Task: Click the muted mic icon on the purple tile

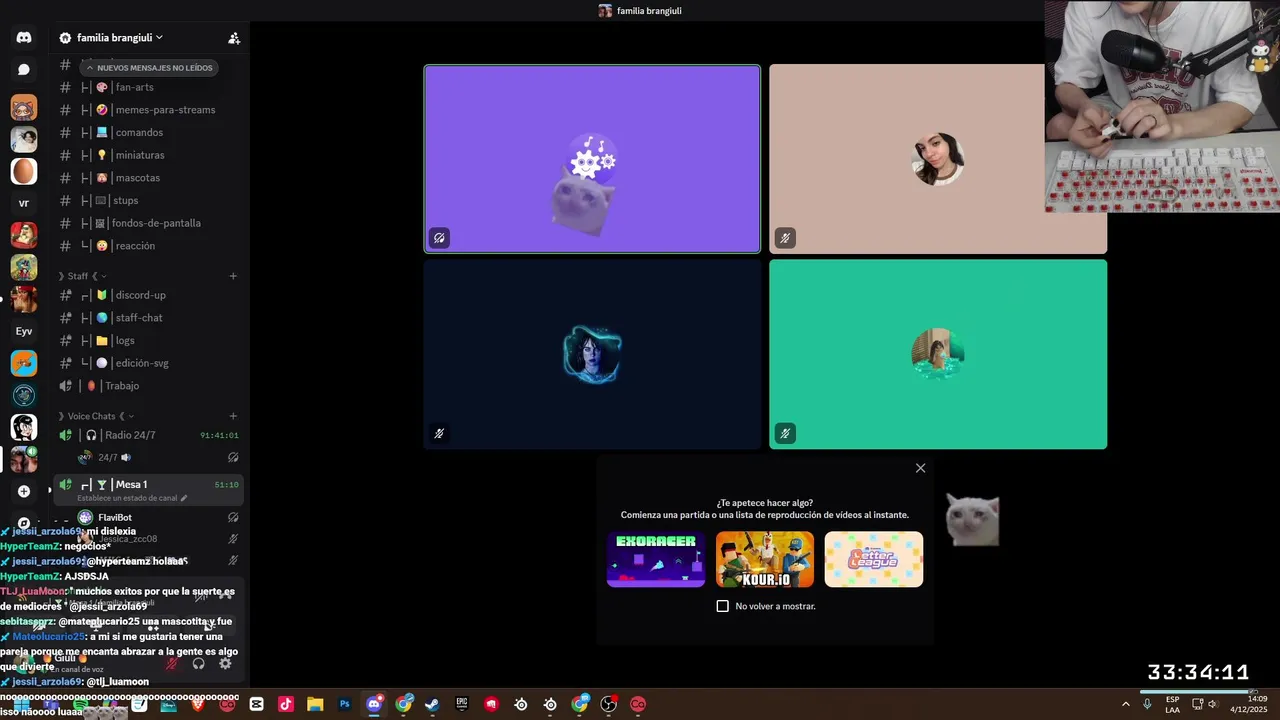Action: click(x=439, y=238)
